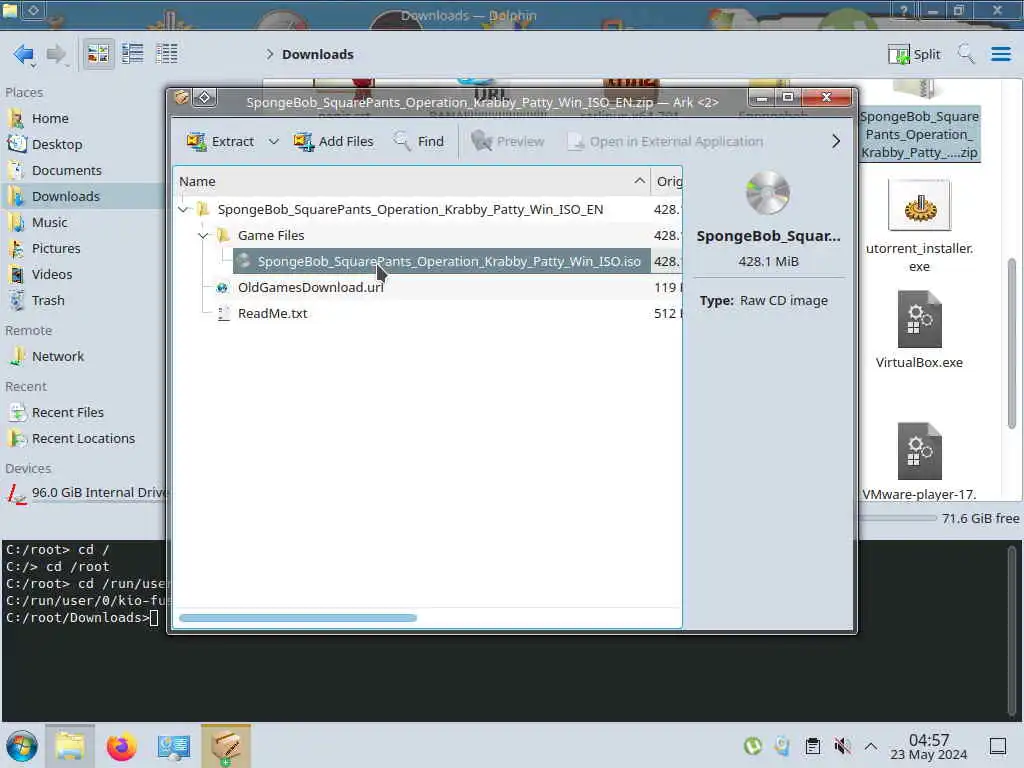Open Videos in Places sidebar
This screenshot has height=768, width=1024.
84,275
